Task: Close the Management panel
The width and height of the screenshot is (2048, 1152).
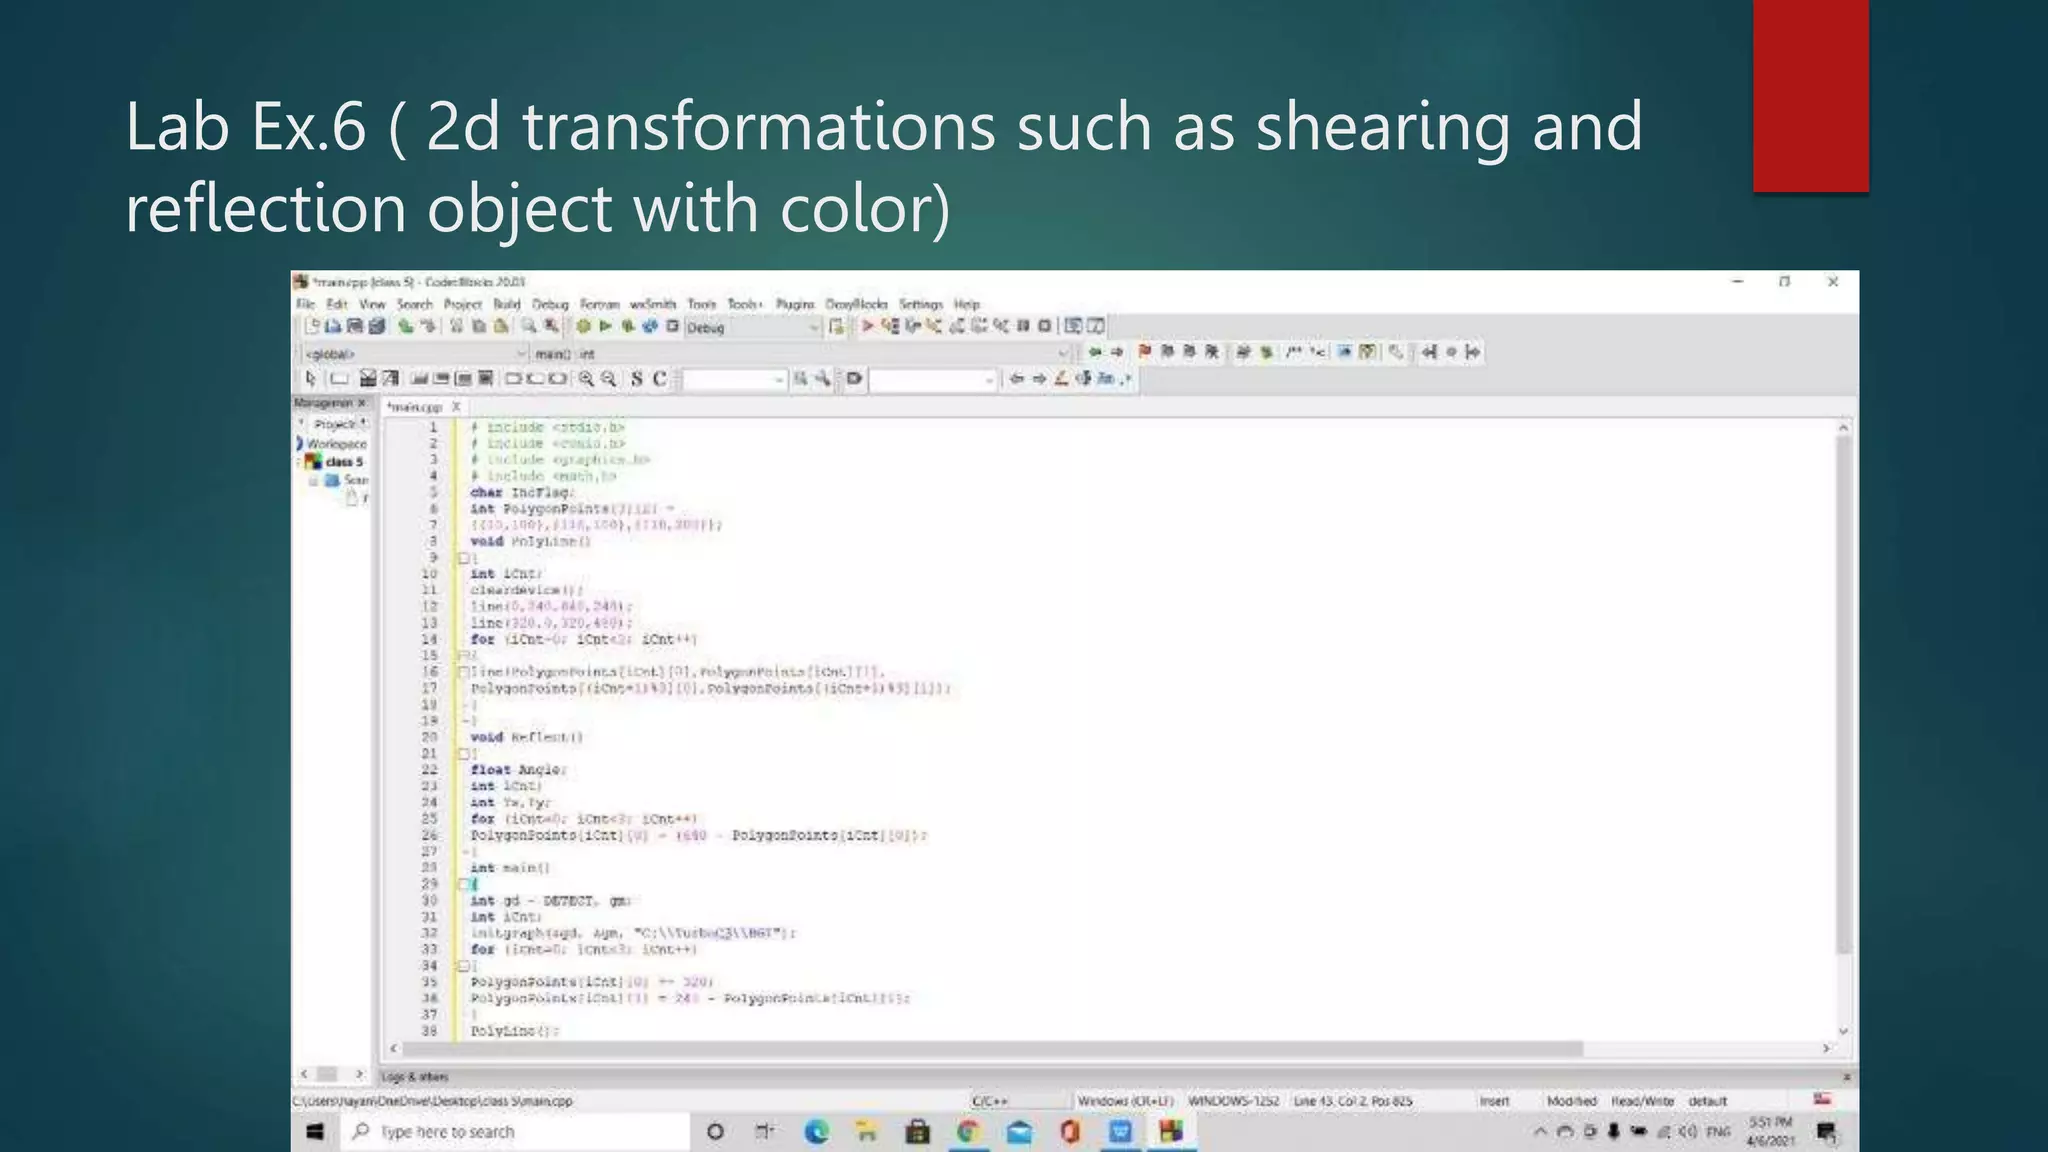Action: [x=362, y=403]
